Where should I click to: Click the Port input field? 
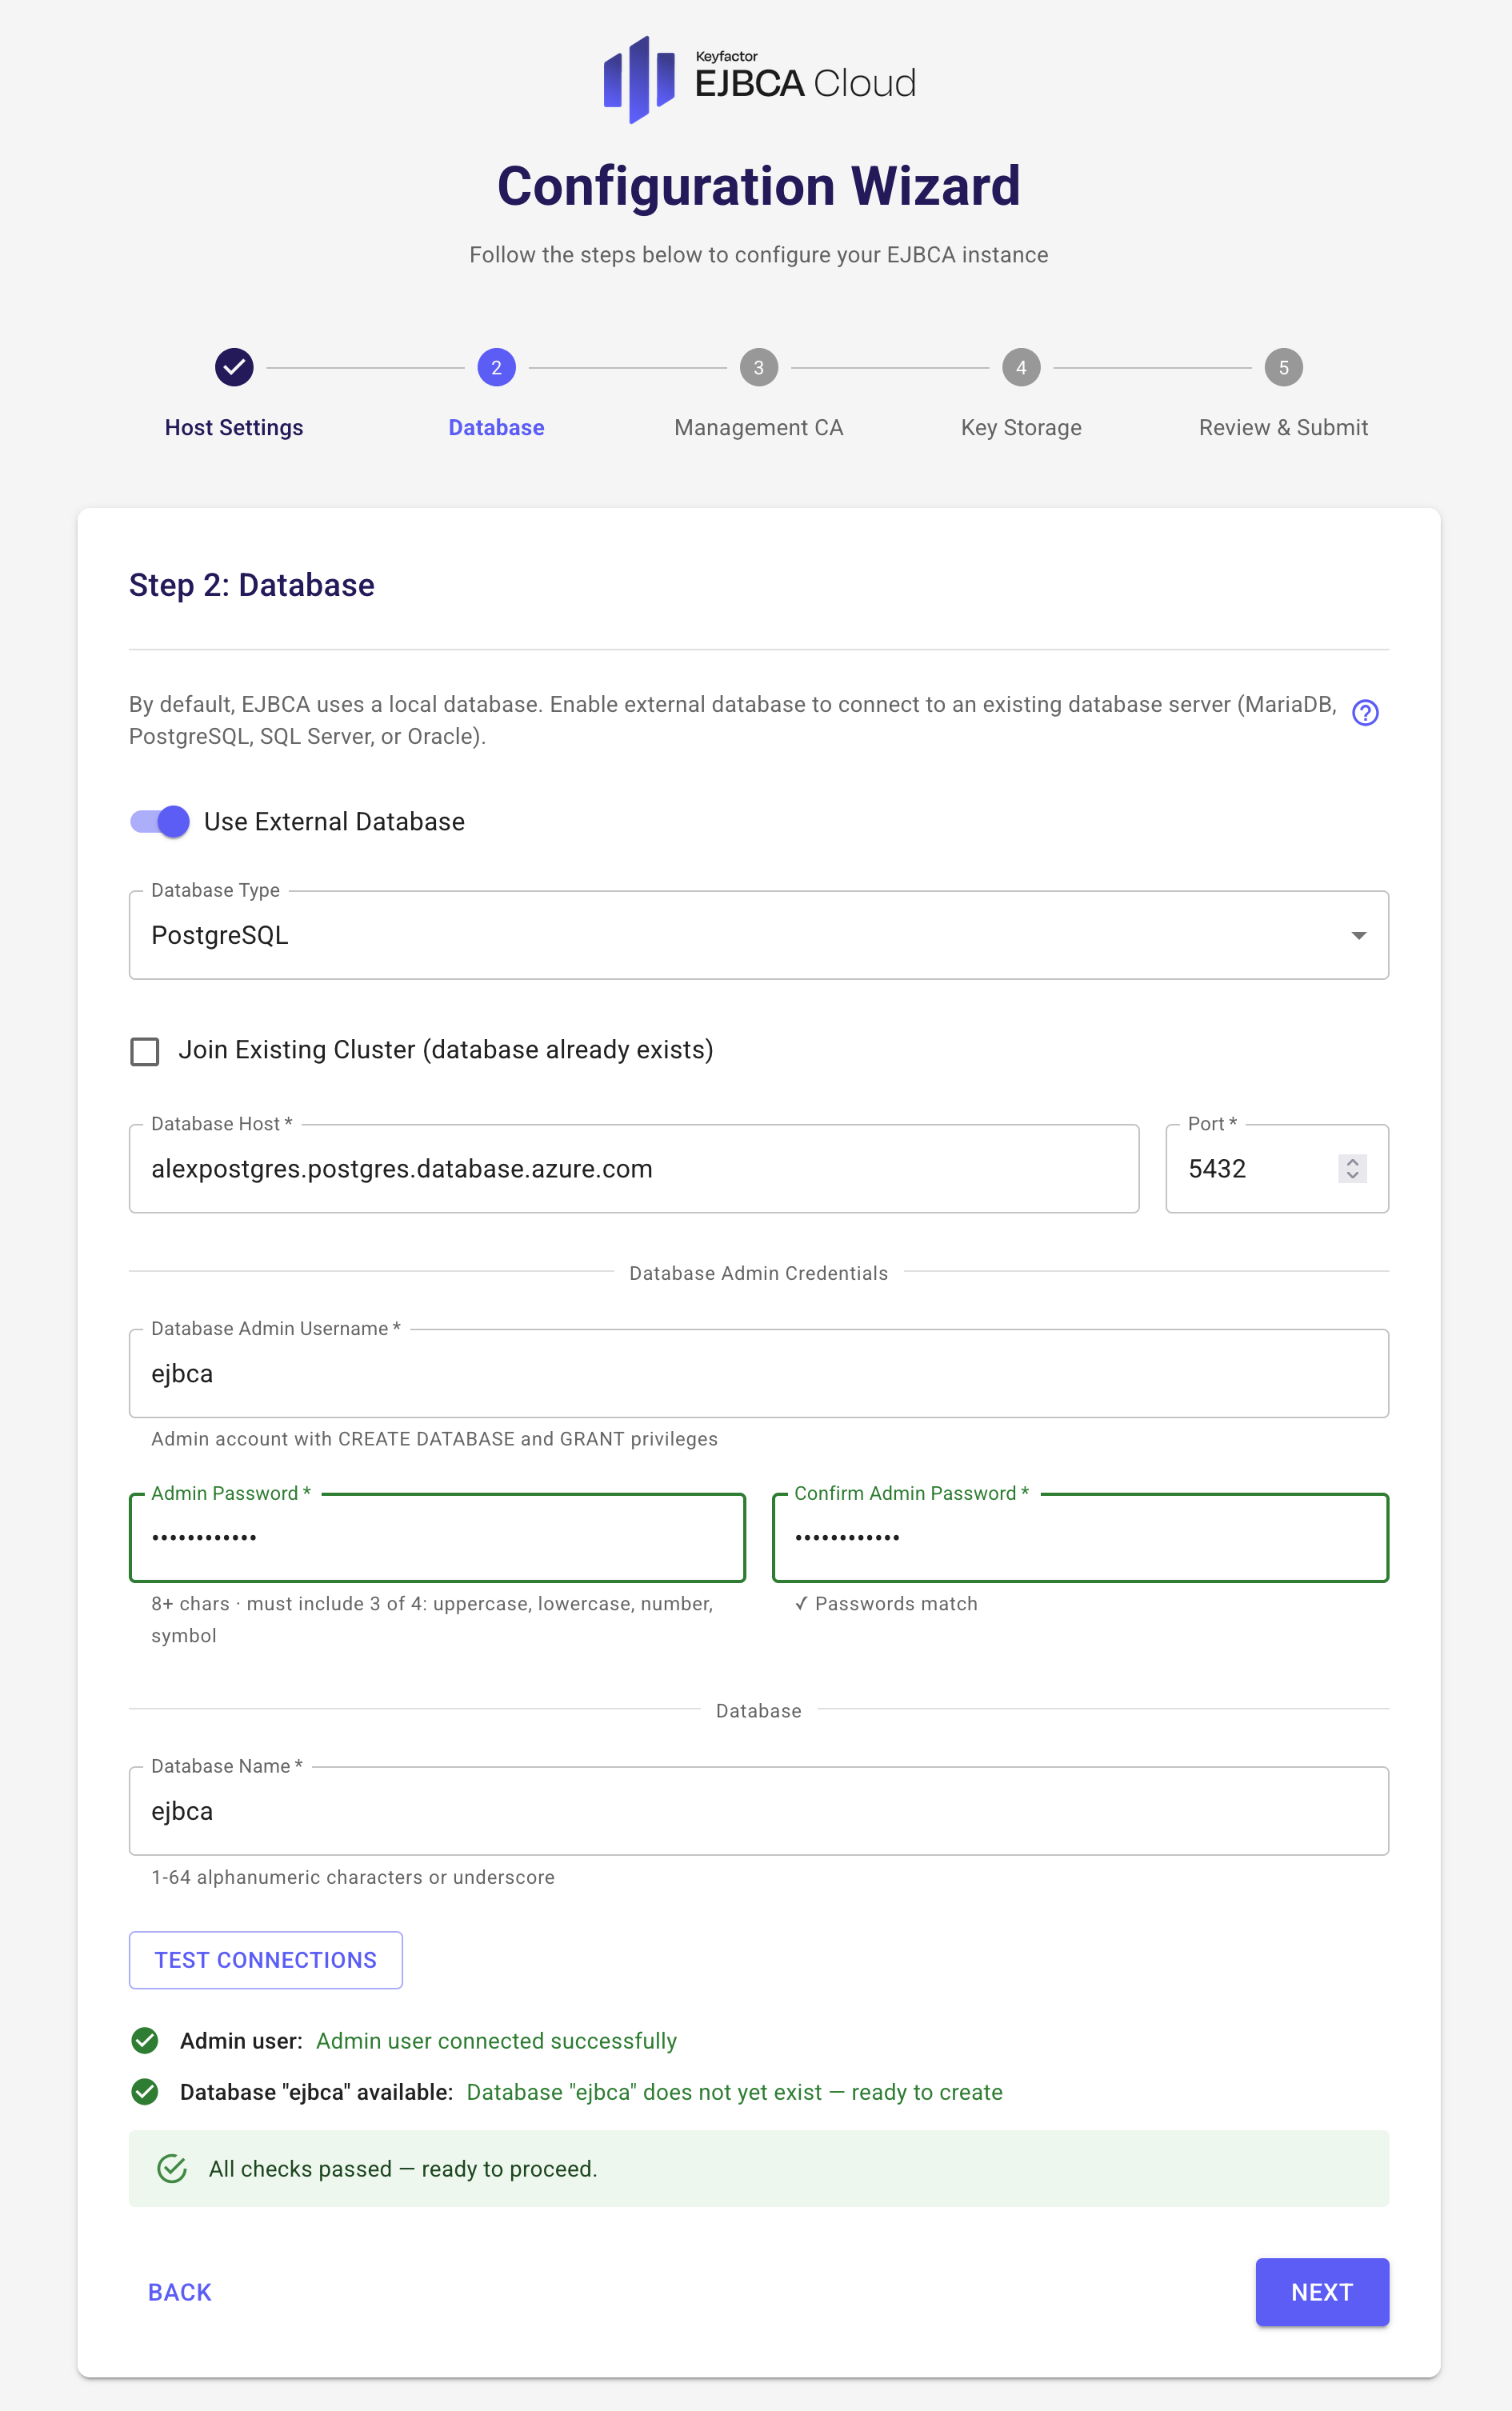click(x=1277, y=1169)
